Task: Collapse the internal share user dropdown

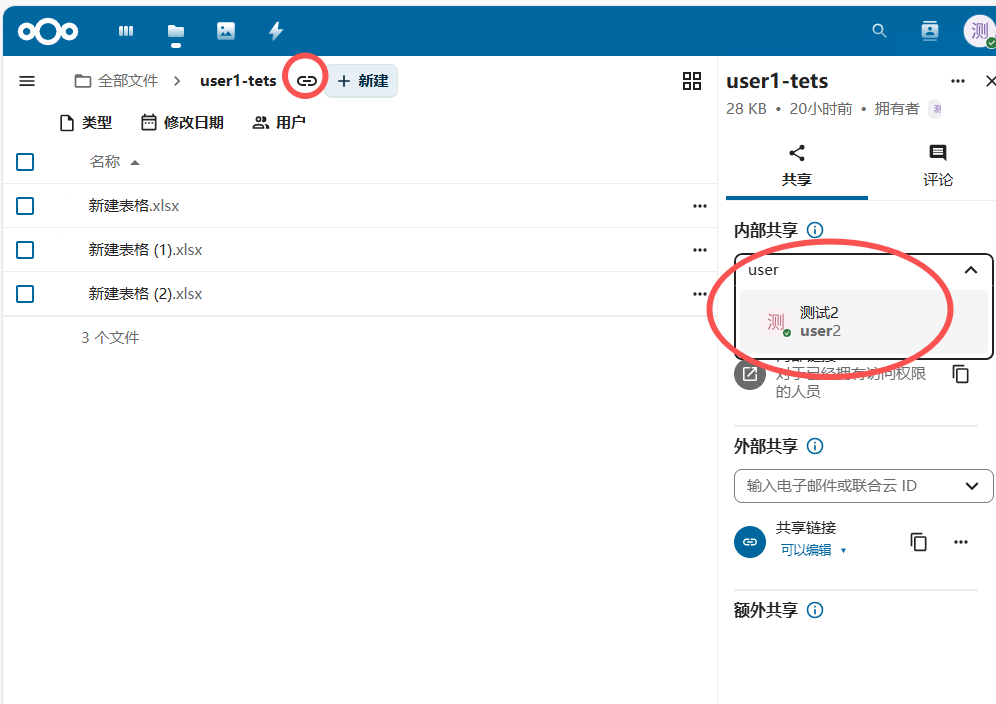Action: 971,270
